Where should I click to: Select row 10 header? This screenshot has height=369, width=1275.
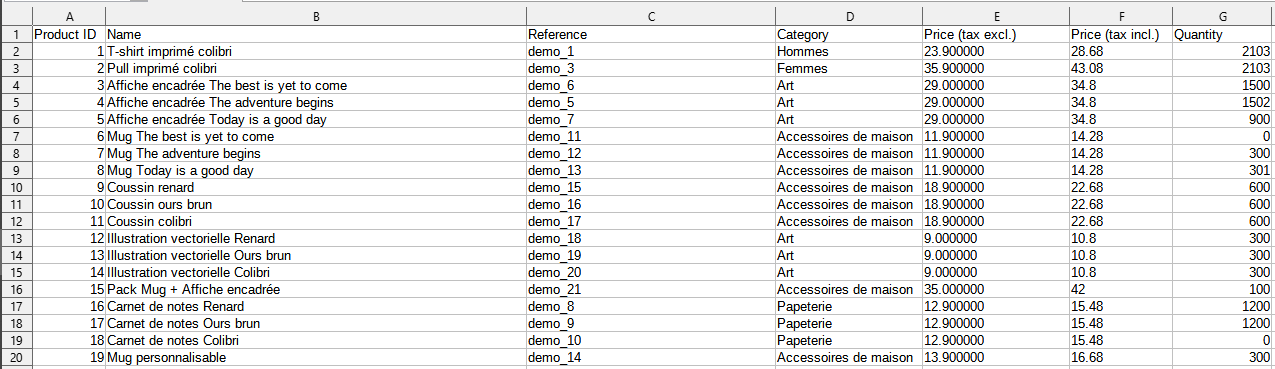(x=16, y=187)
